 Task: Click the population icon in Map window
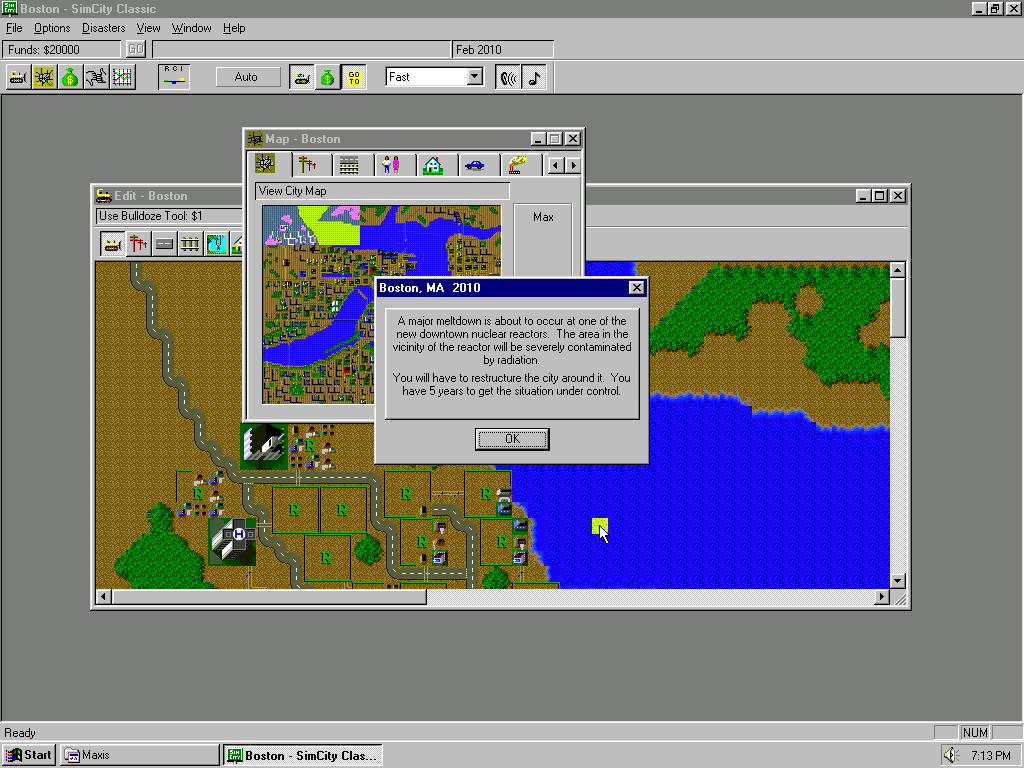[392, 164]
